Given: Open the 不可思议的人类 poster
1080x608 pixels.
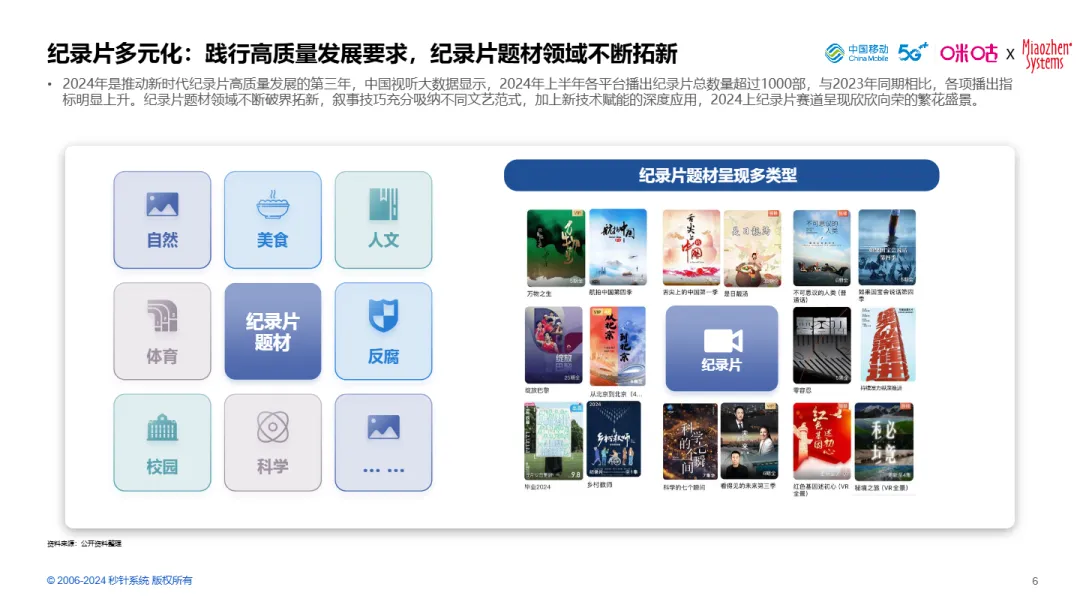Looking at the screenshot, I should [822, 248].
